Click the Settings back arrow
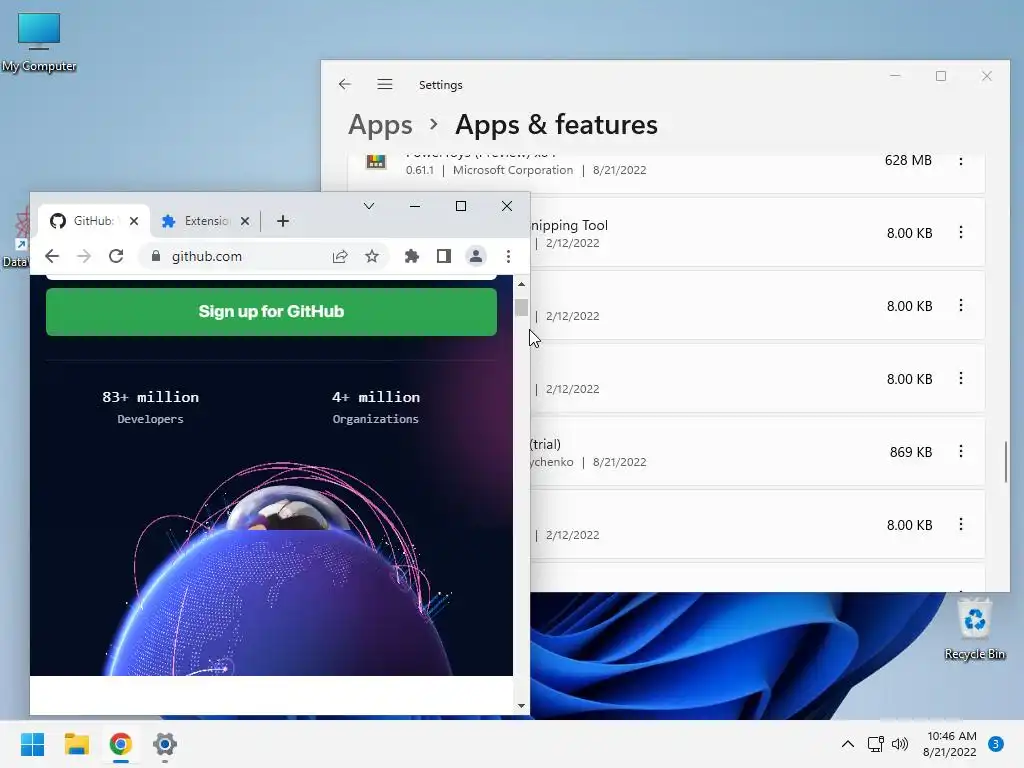Image resolution: width=1024 pixels, height=768 pixels. click(x=345, y=84)
